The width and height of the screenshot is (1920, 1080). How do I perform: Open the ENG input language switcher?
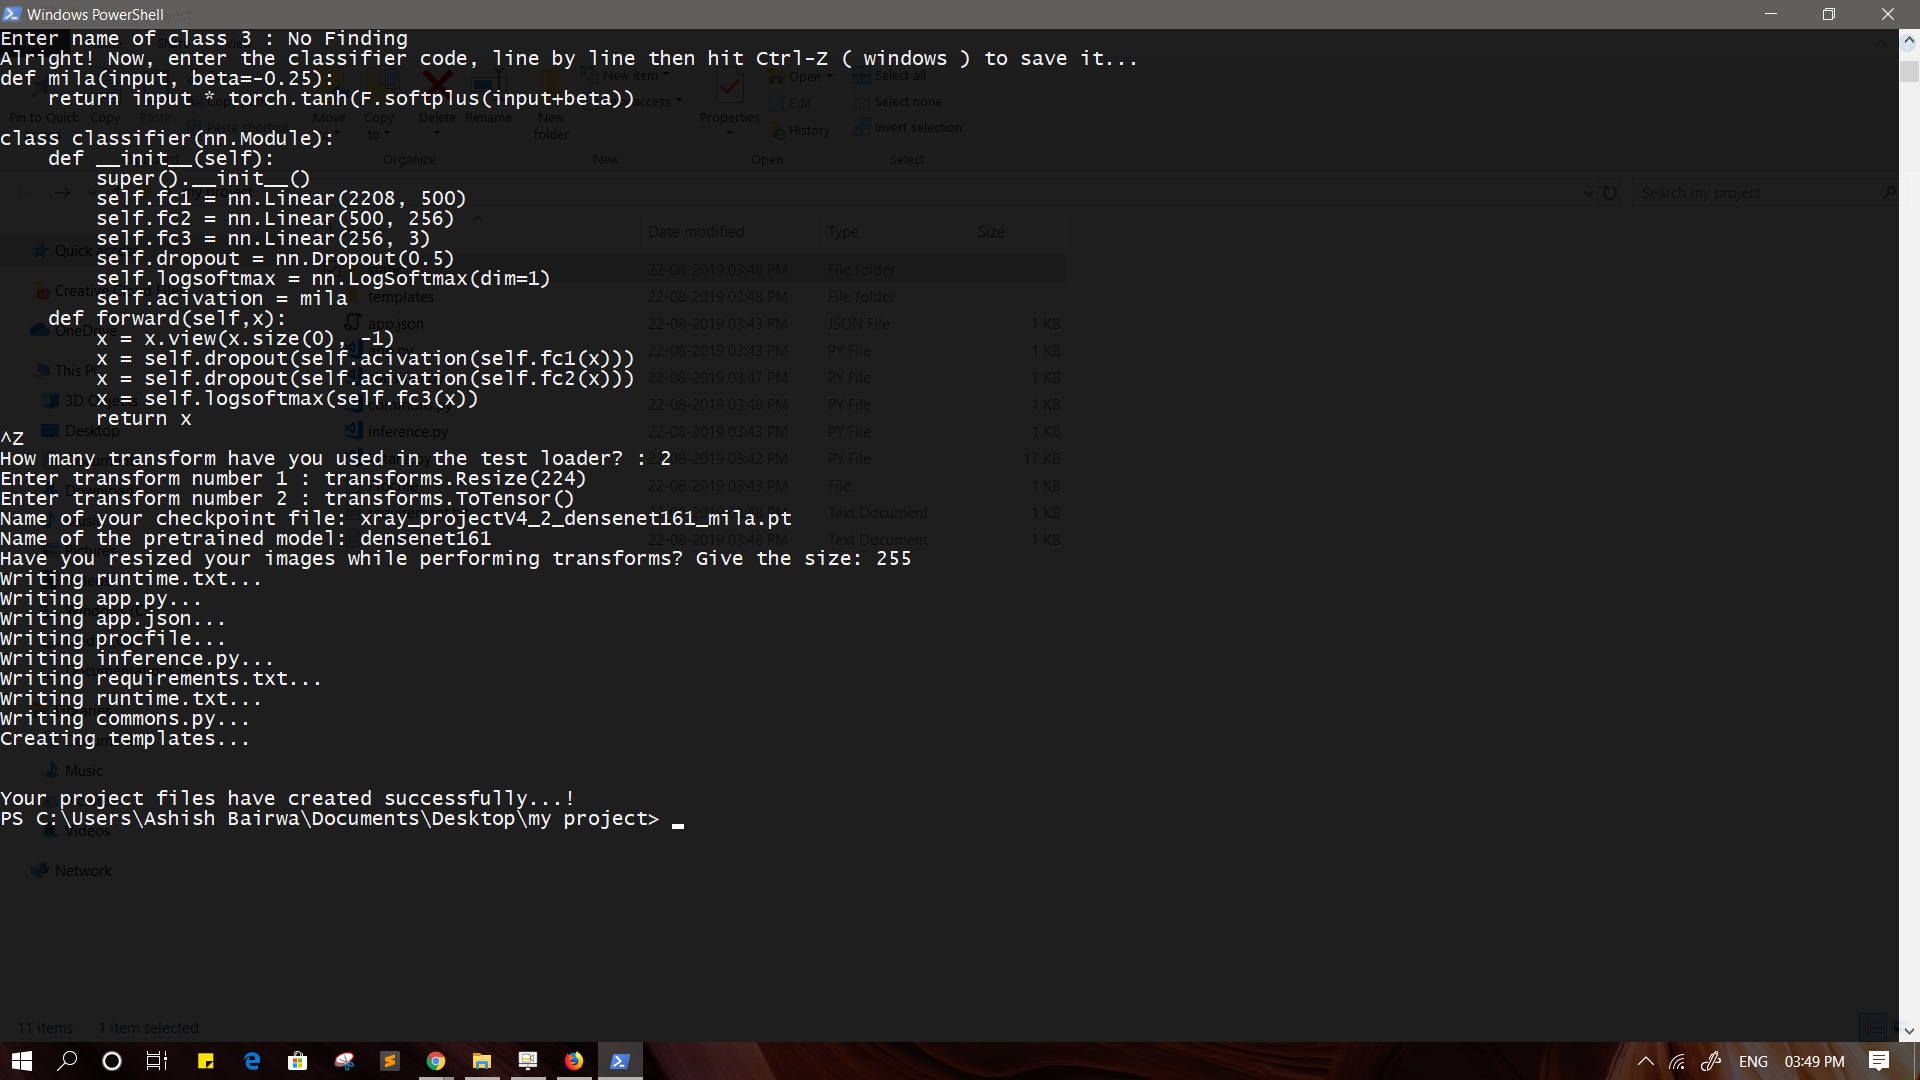[1753, 1062]
